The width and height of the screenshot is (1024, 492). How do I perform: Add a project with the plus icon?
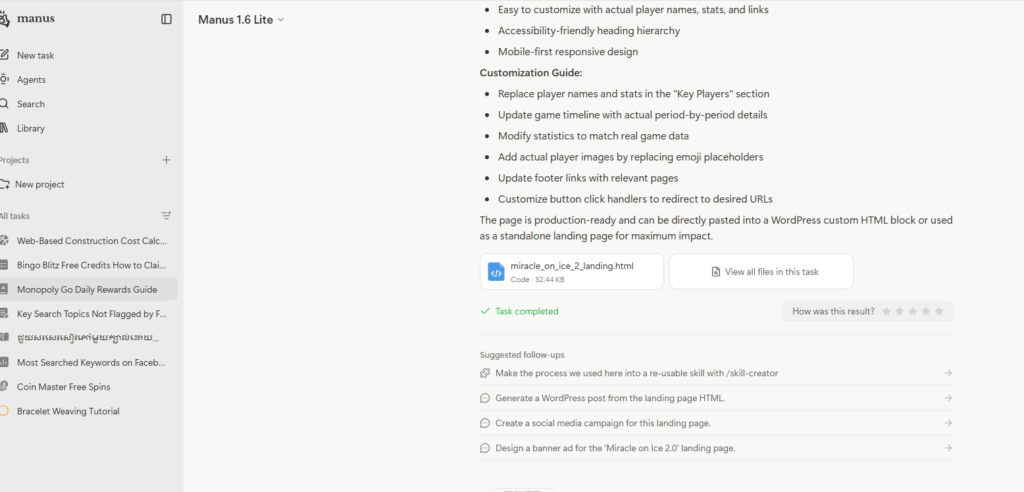point(166,160)
